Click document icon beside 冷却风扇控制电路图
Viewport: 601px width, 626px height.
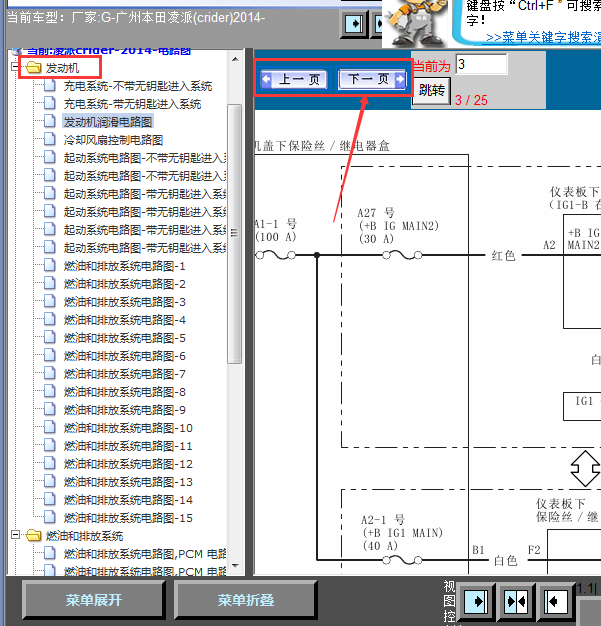click(x=50, y=139)
